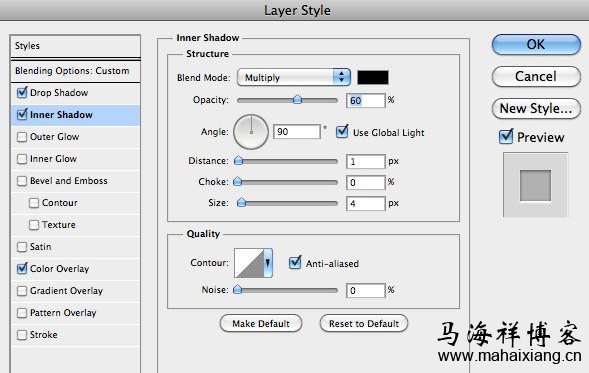Select Blending Options: Custom
Screen dimensions: 589x373
pos(76,71)
